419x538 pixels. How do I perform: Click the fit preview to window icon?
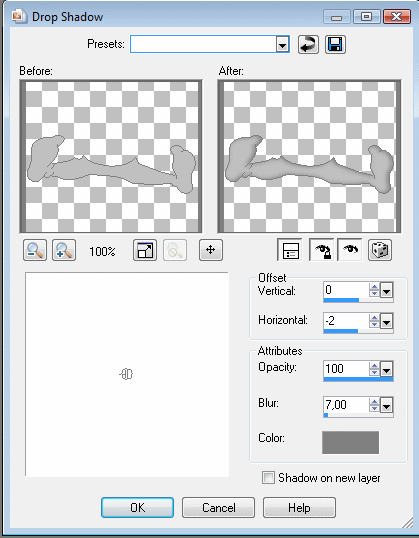click(x=145, y=250)
